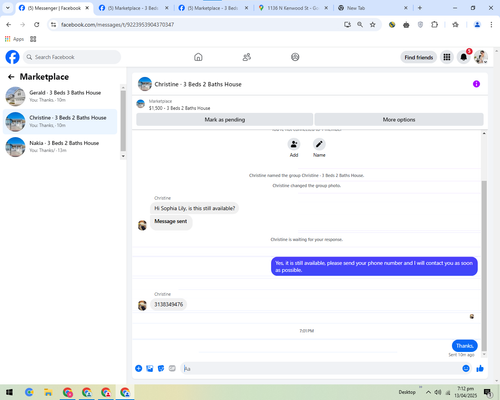Open conversation information purple icon
Image resolution: width=500 pixels, height=400 pixels.
(476, 84)
